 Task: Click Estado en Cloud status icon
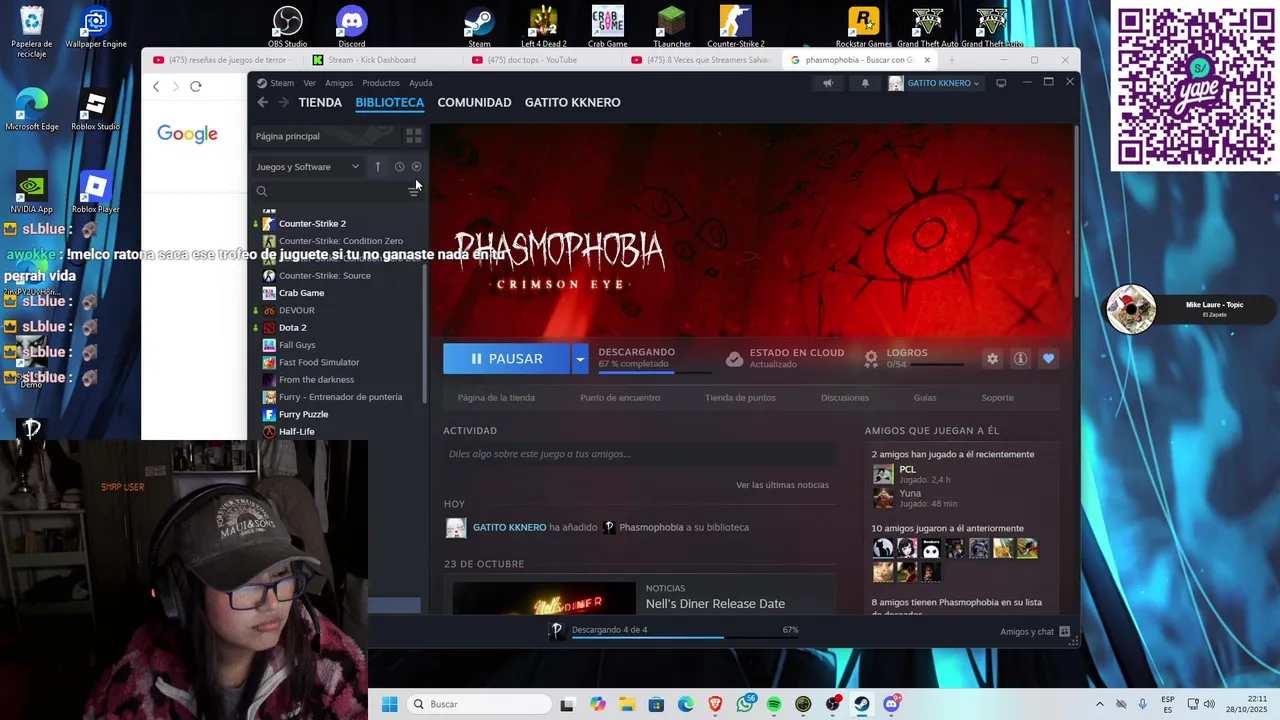pyautogui.click(x=735, y=358)
